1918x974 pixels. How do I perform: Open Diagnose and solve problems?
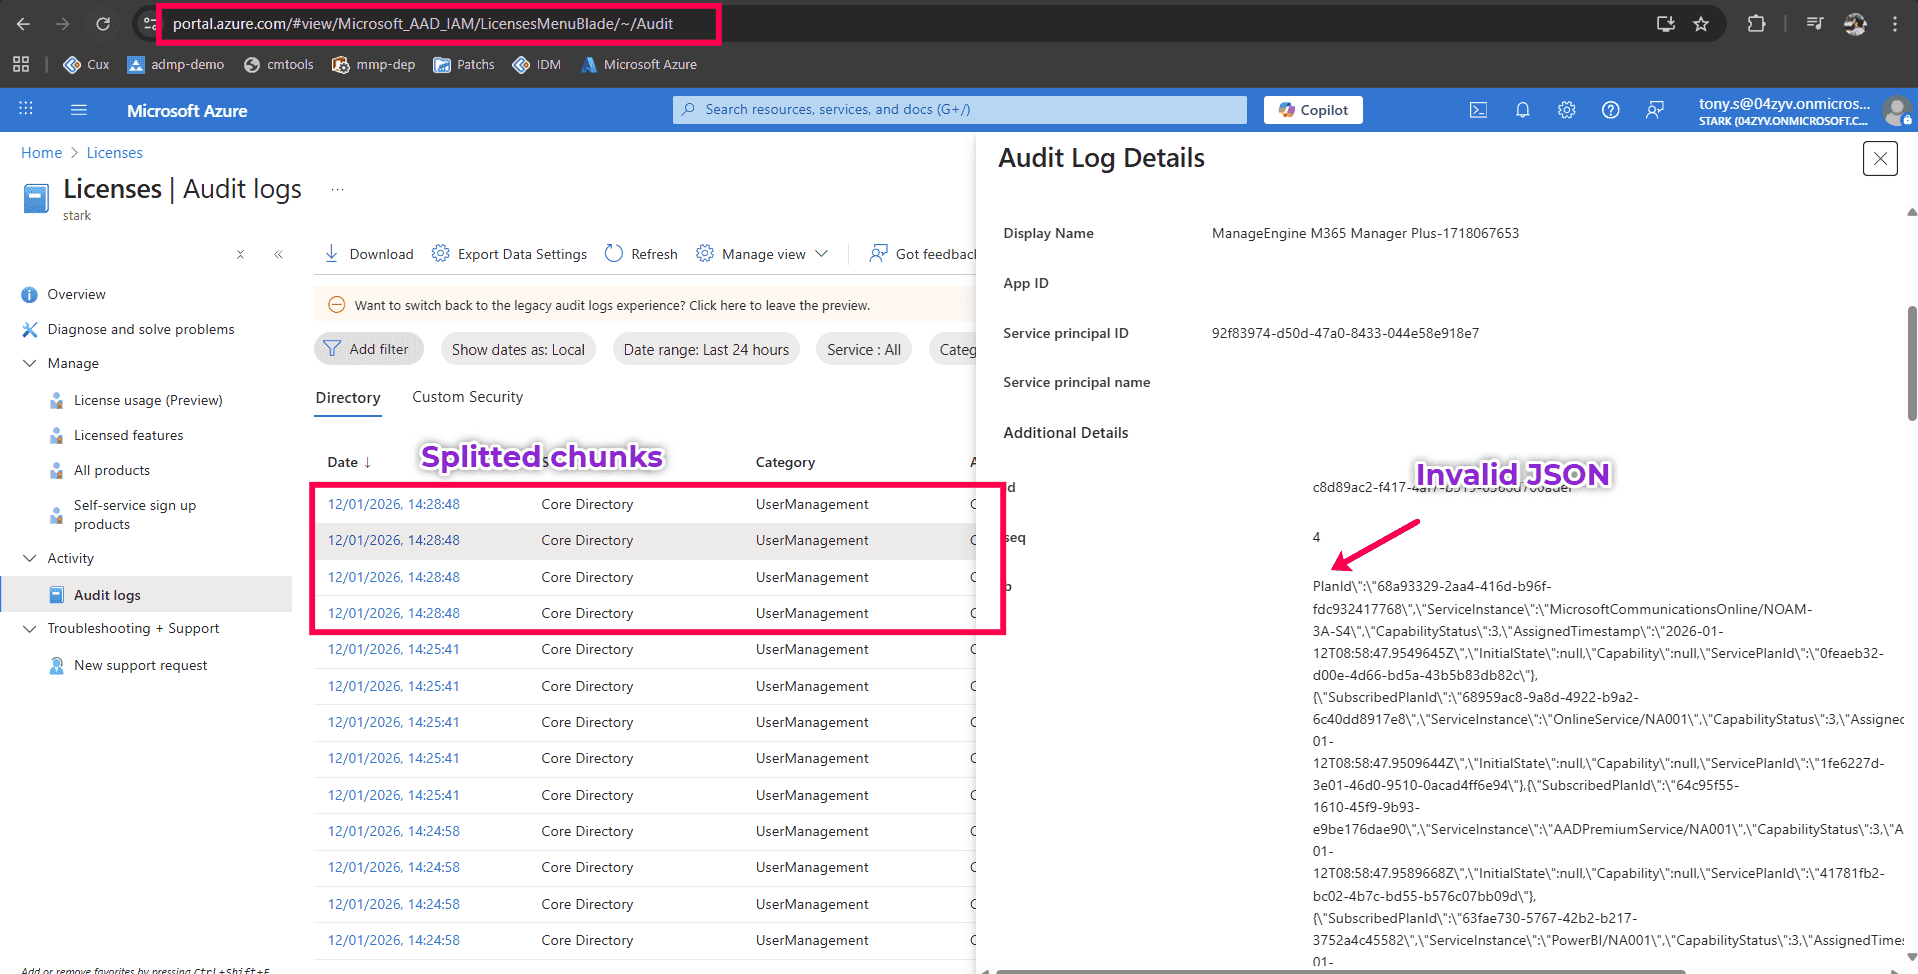pos(140,328)
